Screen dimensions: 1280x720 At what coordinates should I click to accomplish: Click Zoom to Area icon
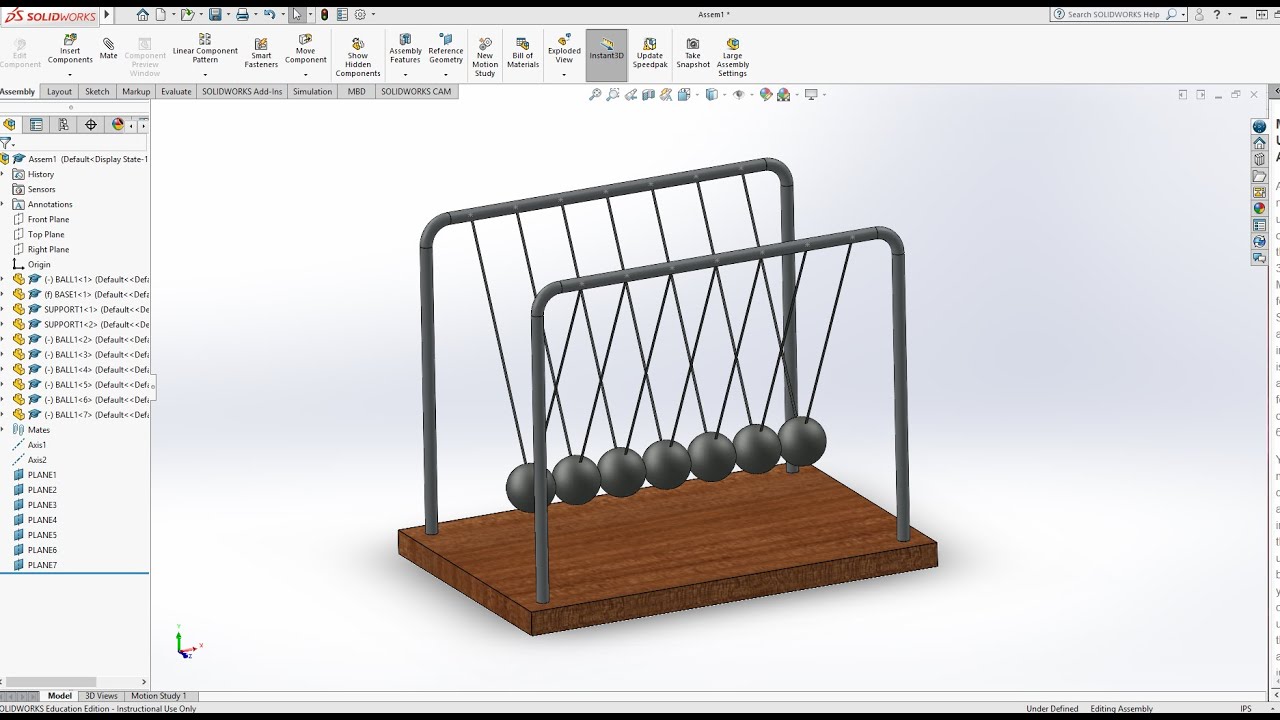click(x=613, y=95)
